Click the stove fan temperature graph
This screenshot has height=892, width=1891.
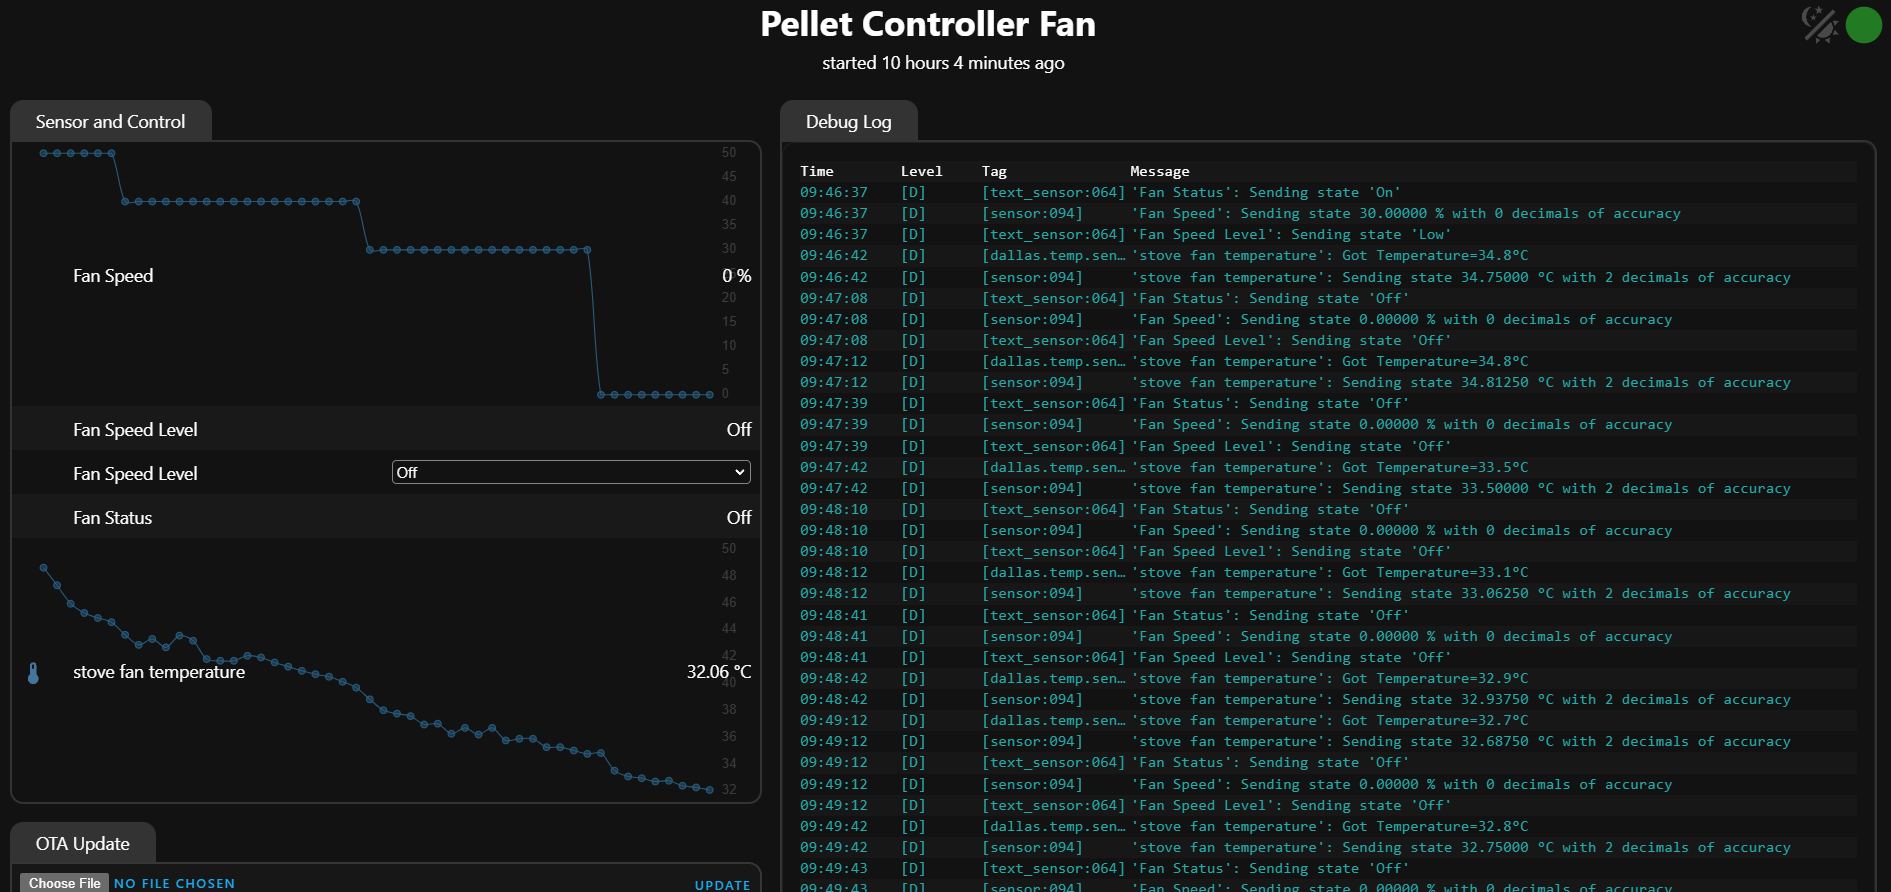point(377,678)
